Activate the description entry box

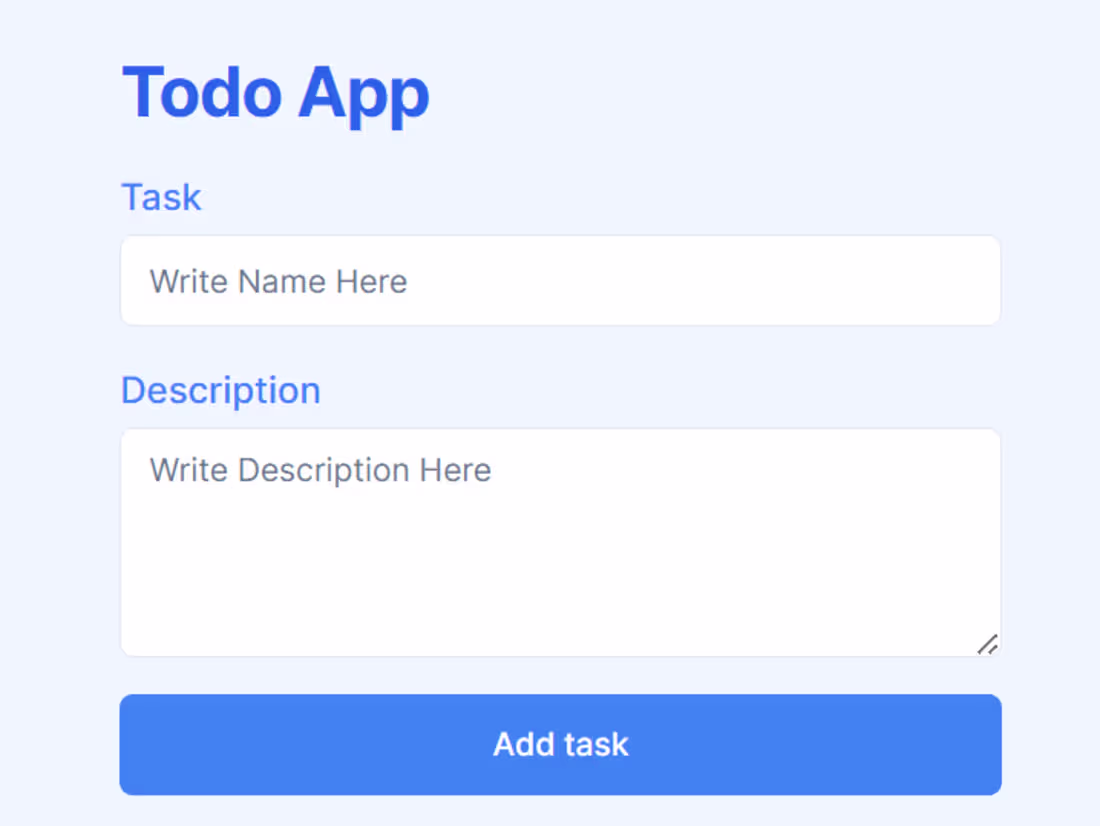(560, 540)
